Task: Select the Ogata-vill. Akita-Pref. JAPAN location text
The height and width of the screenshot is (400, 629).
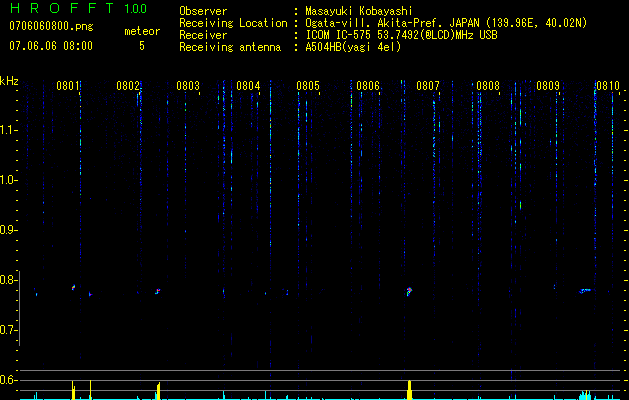Action: [x=446, y=23]
